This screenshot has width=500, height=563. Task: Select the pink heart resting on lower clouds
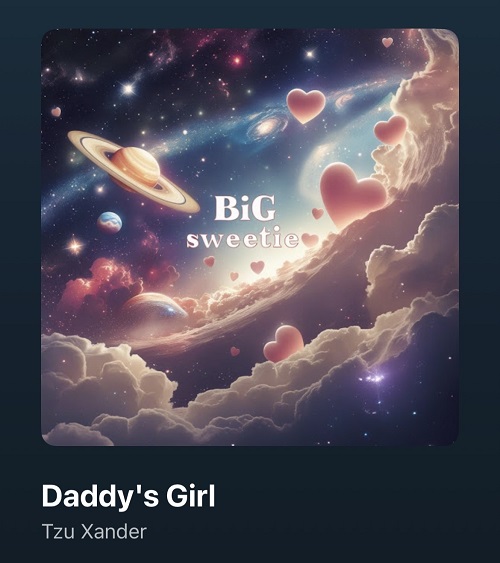(x=284, y=344)
